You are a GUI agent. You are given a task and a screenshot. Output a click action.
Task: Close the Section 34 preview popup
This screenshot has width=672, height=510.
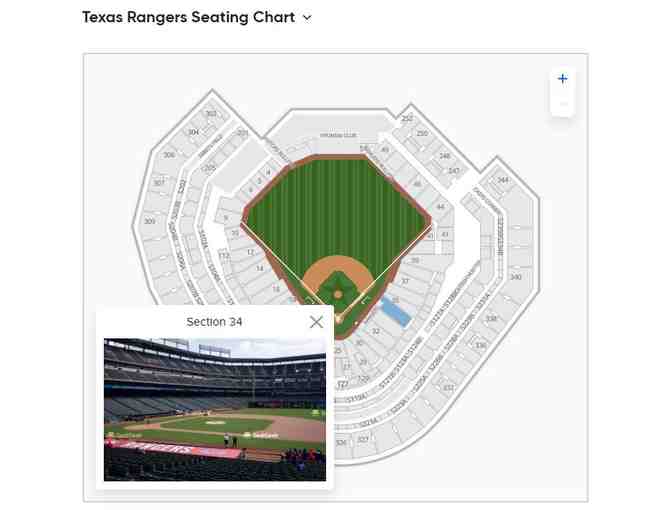(x=316, y=322)
